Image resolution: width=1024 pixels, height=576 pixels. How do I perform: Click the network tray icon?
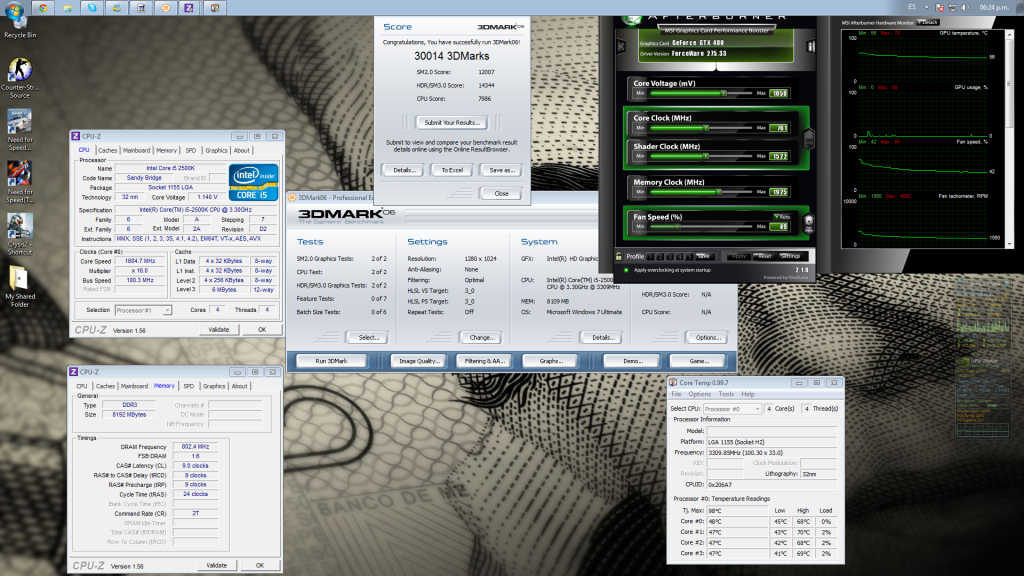[952, 8]
